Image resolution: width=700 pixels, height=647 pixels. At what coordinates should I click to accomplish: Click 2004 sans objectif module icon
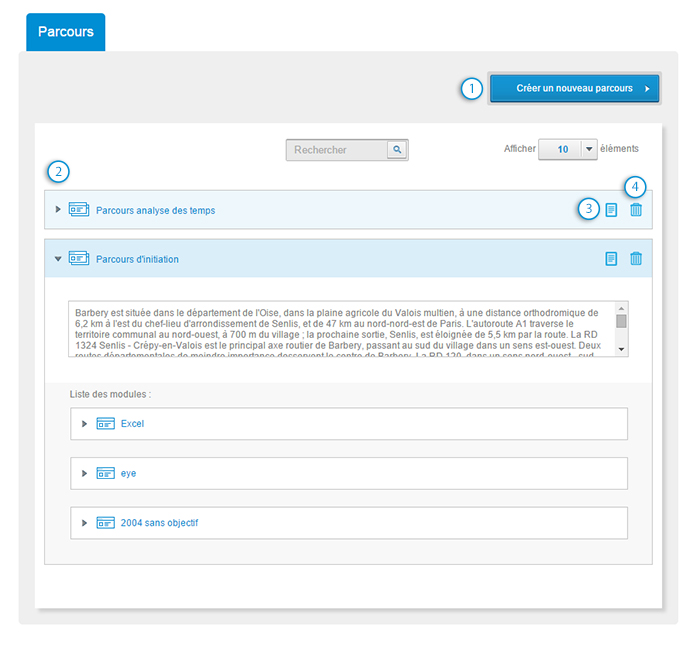pos(105,523)
